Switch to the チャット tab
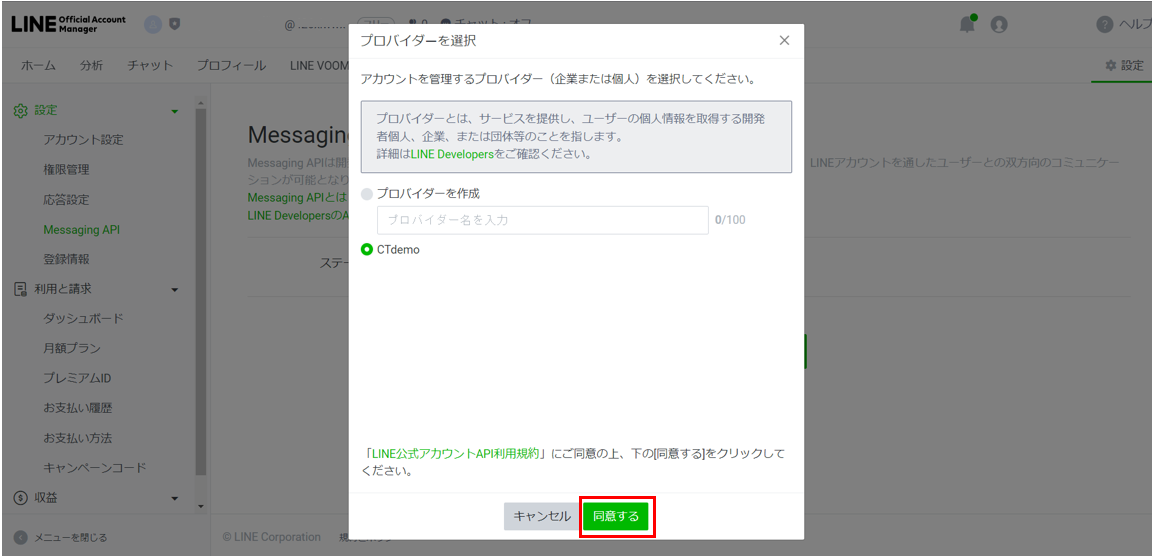Viewport: 1152px width, 557px height. 150,66
